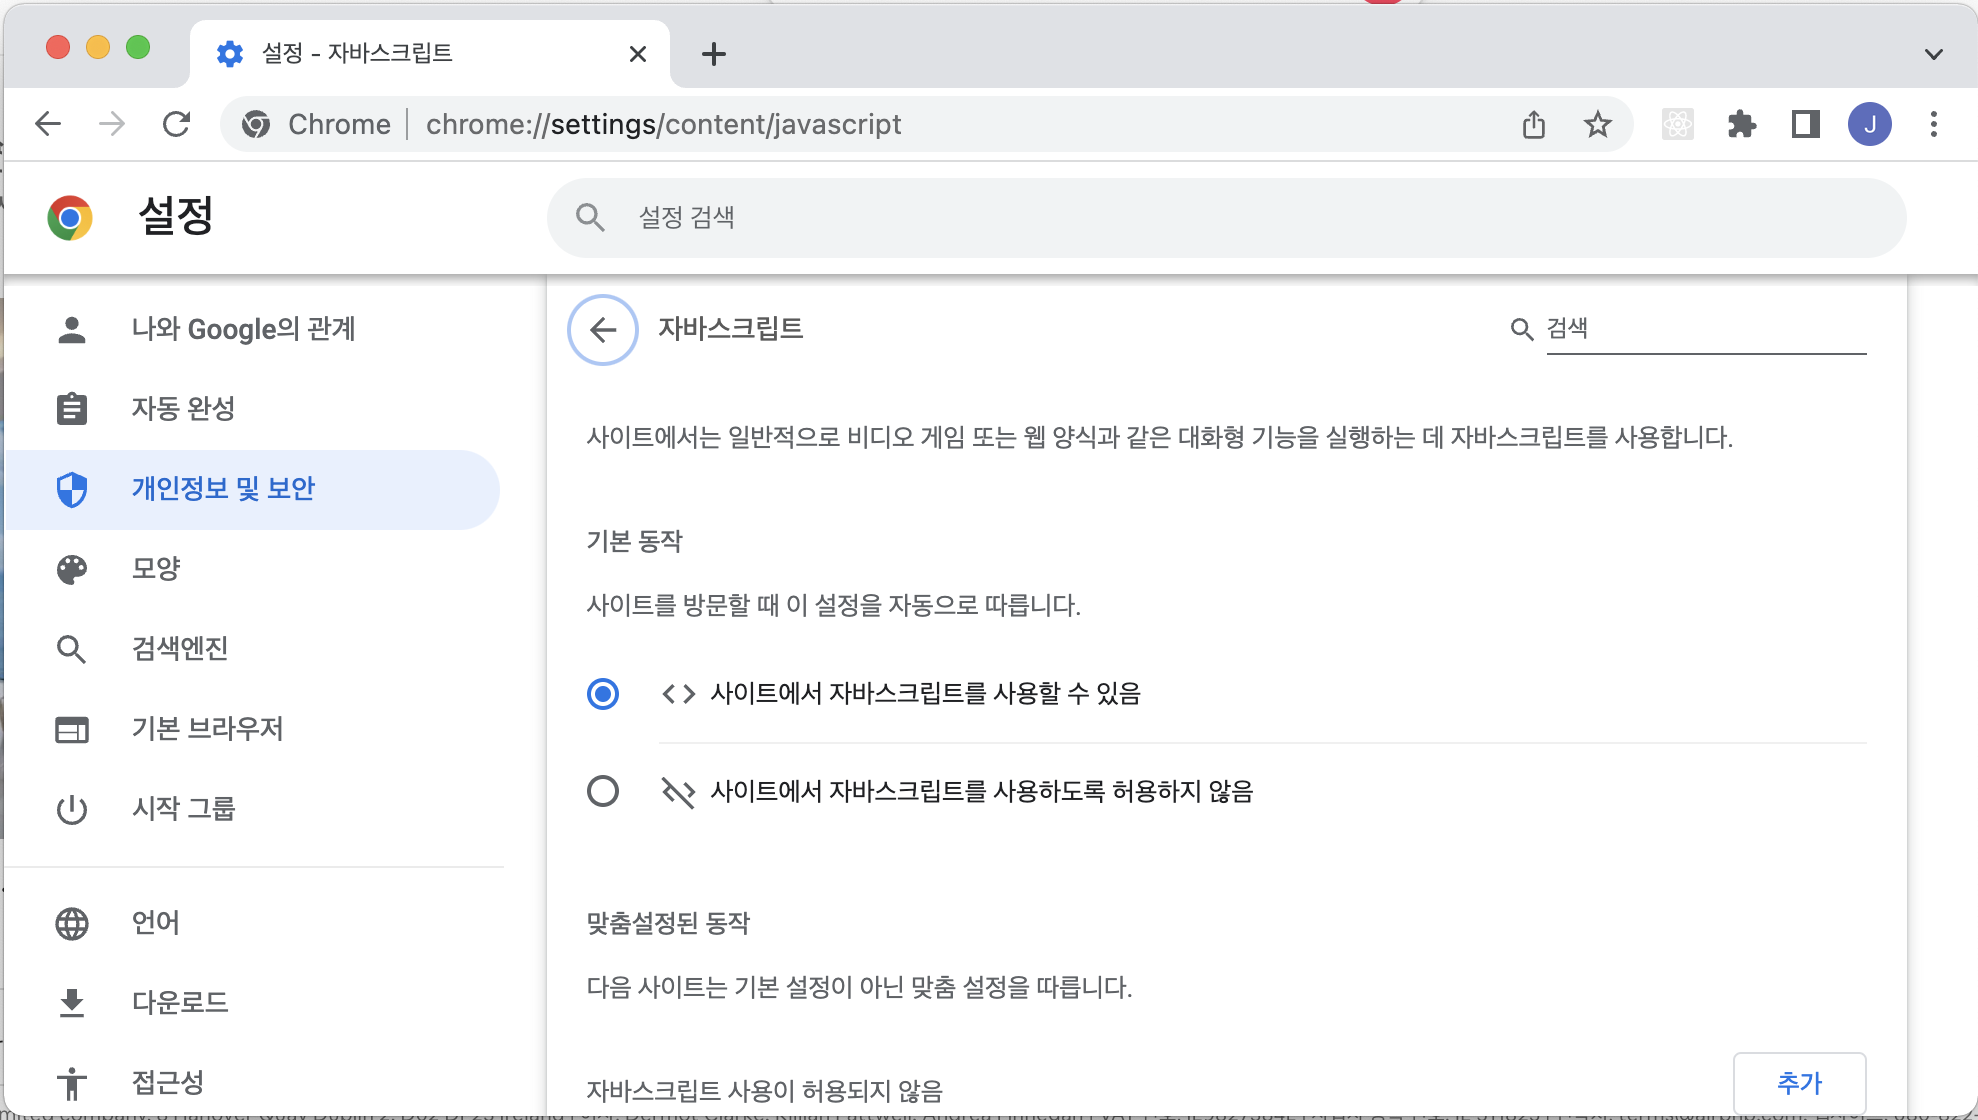Expand tab search chevron at top right

(x=1933, y=54)
